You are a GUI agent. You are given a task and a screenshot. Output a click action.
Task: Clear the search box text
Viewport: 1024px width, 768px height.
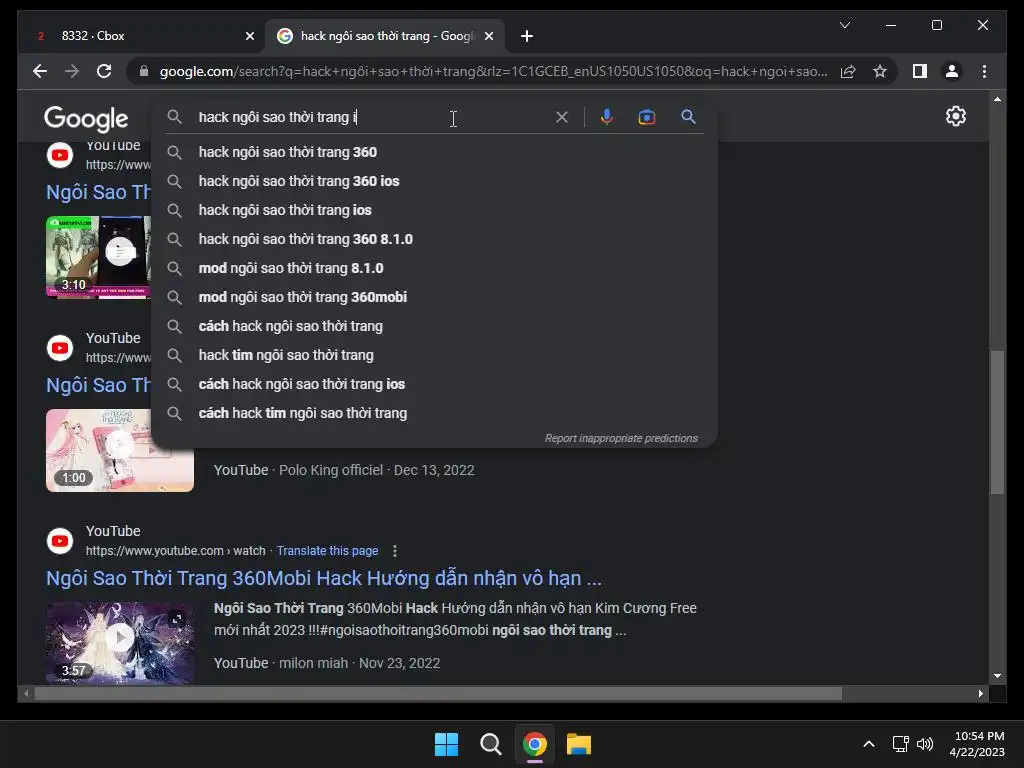562,117
